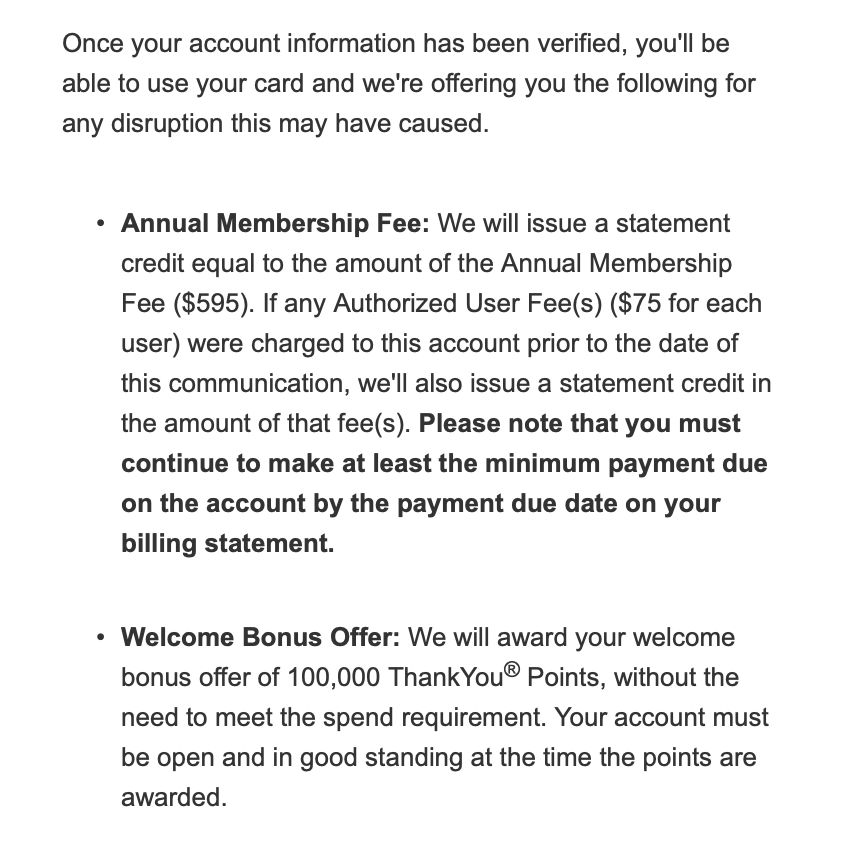Click the bold "billing statement." text

(227, 544)
